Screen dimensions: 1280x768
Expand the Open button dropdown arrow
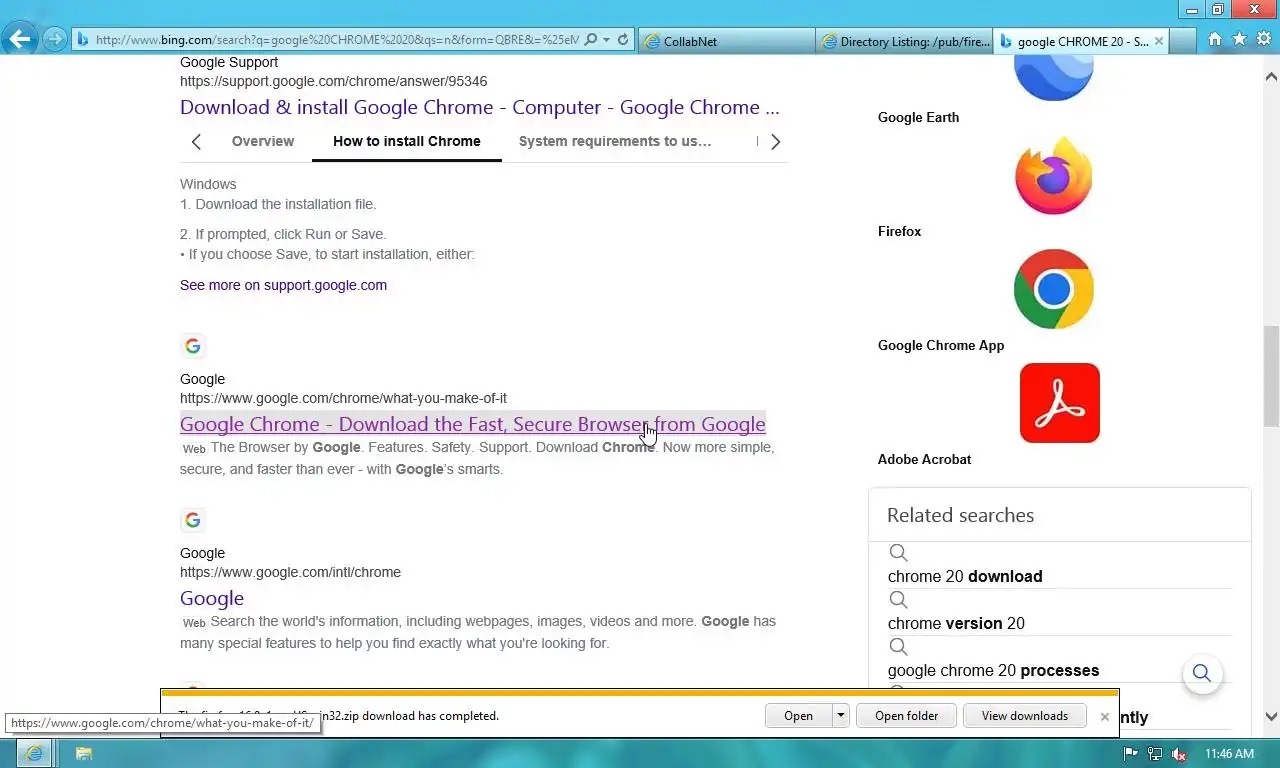(x=841, y=716)
